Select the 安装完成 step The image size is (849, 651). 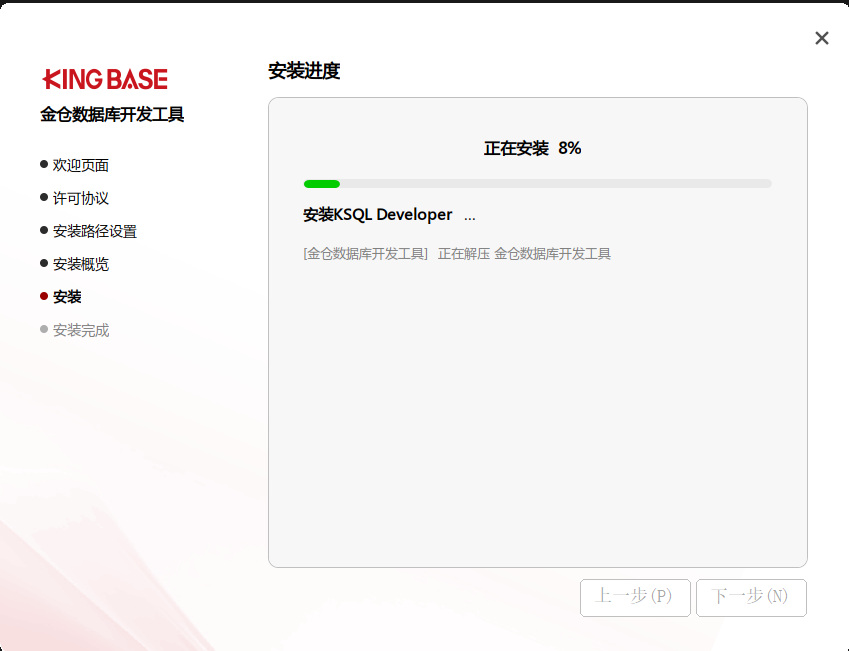coord(81,330)
